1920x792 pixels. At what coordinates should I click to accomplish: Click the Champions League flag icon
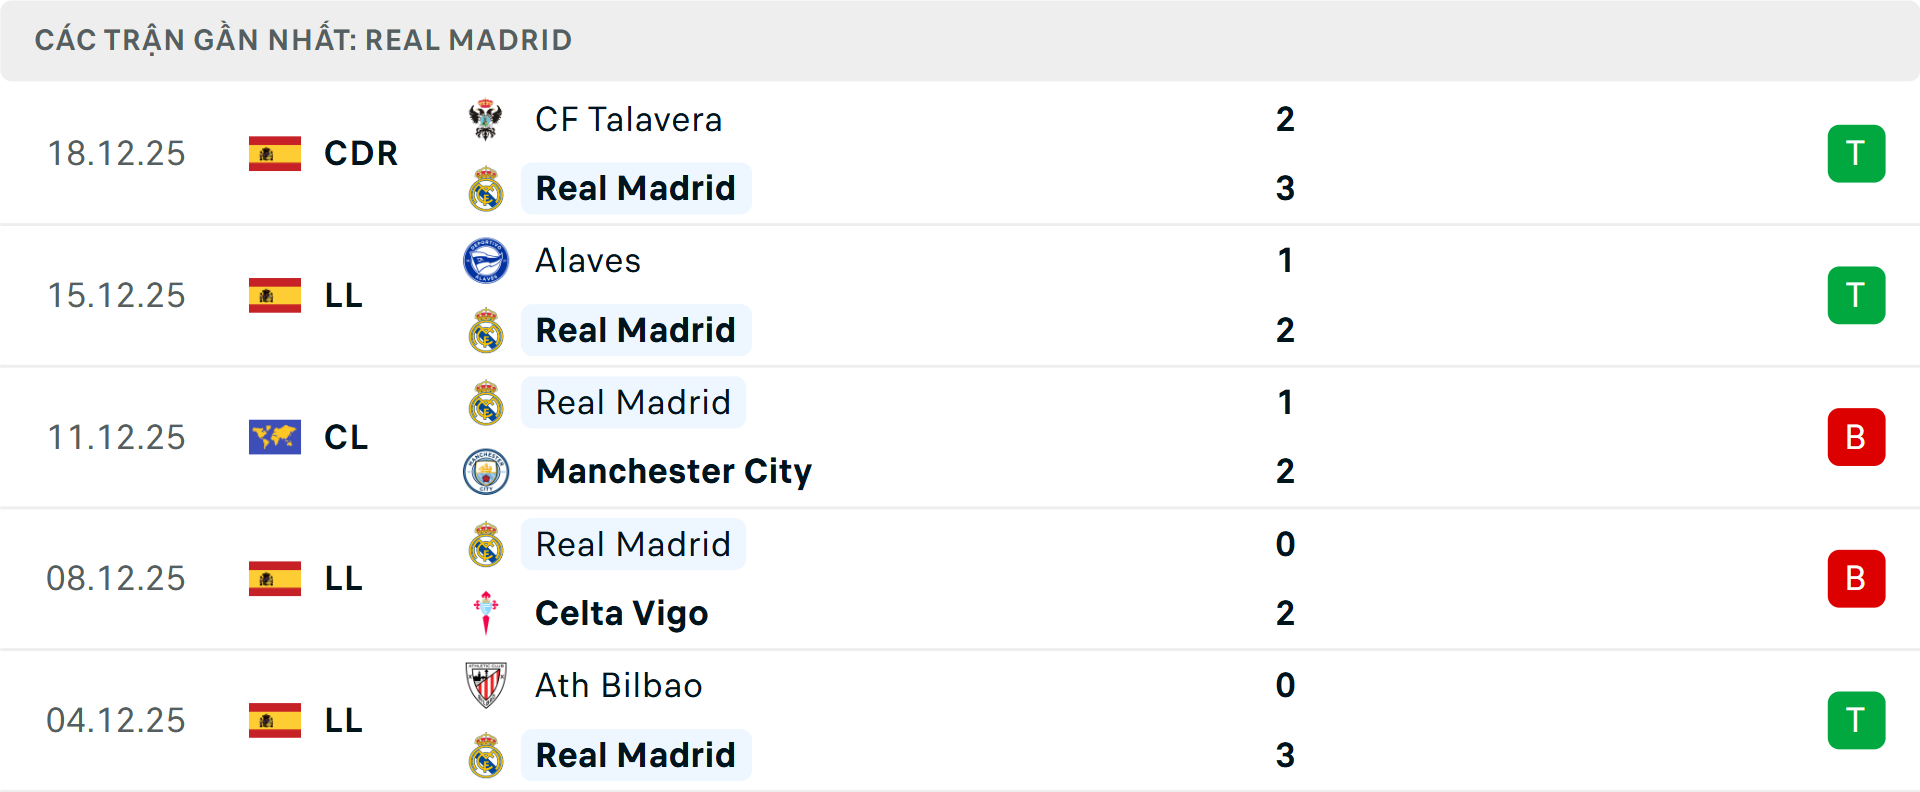[275, 437]
